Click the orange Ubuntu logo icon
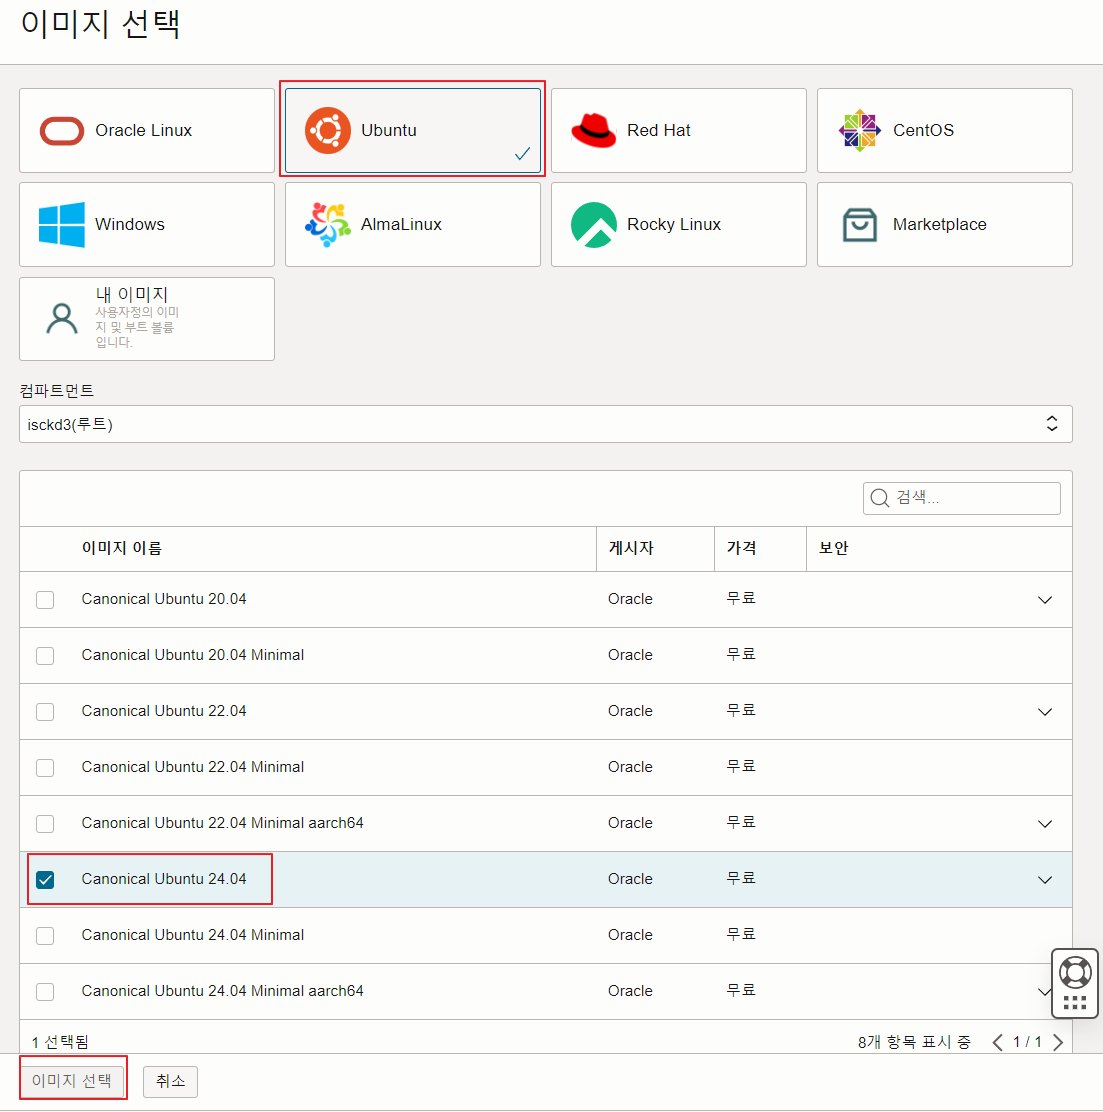Screen dimensions: 1103x1112 tap(328, 130)
